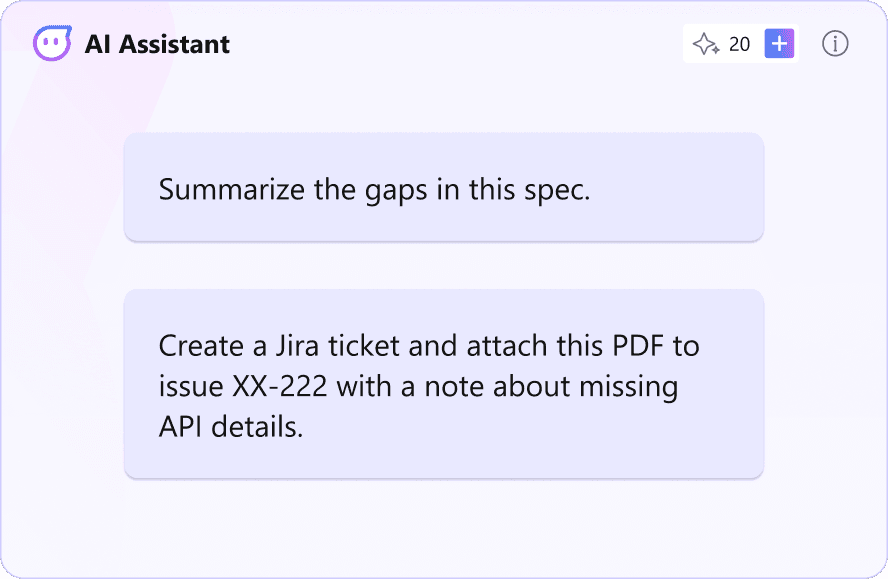The height and width of the screenshot is (579, 888).
Task: Click "with a note about" in second card
Action: point(450,386)
